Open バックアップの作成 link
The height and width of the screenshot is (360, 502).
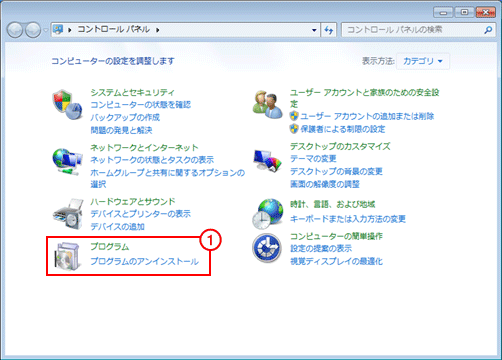point(125,117)
